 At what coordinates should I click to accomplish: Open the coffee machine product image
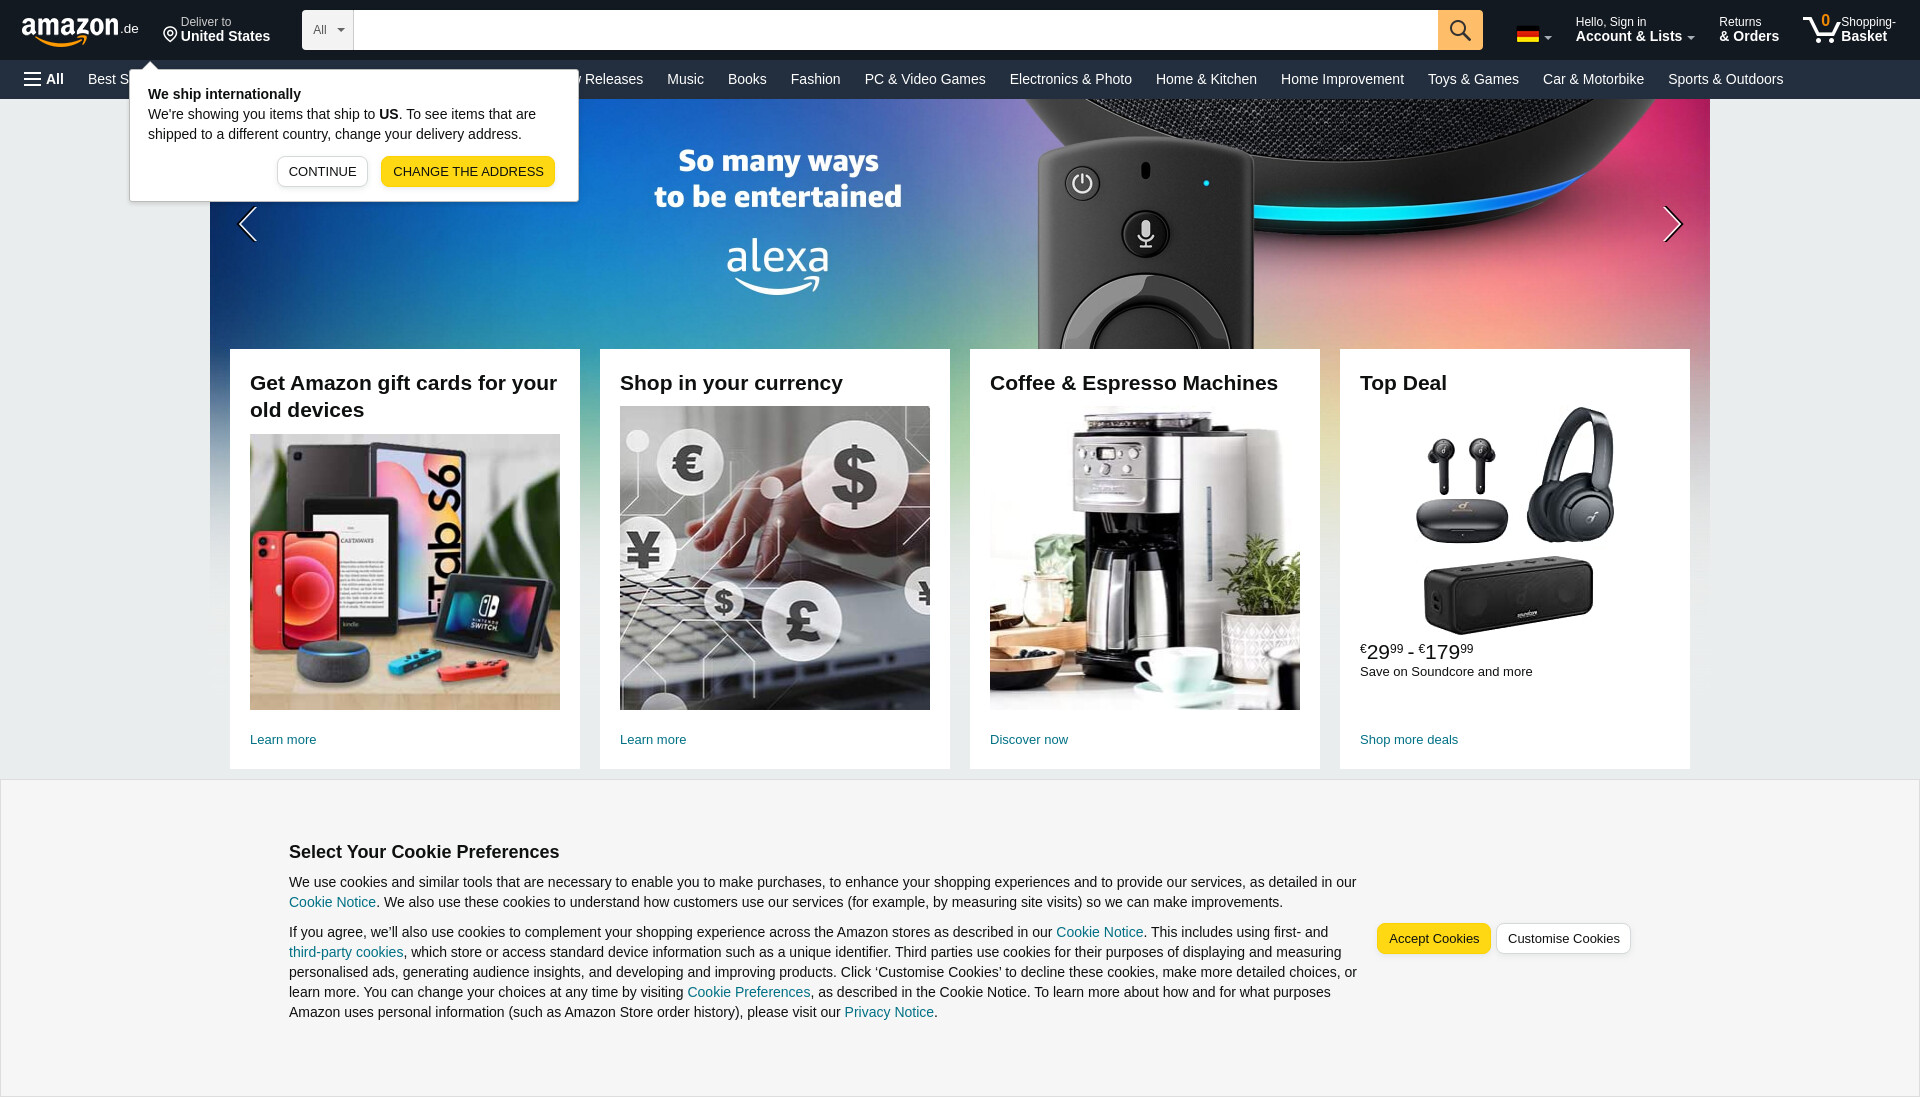pyautogui.click(x=1145, y=558)
